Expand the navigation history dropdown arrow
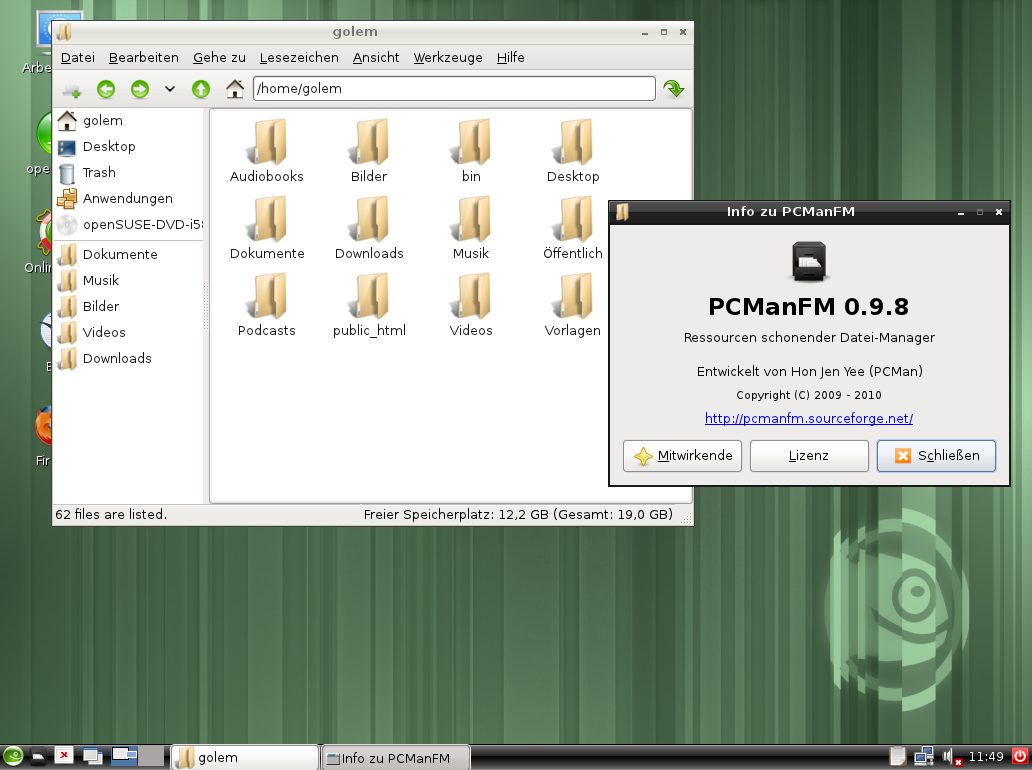1032x770 pixels. [168, 89]
